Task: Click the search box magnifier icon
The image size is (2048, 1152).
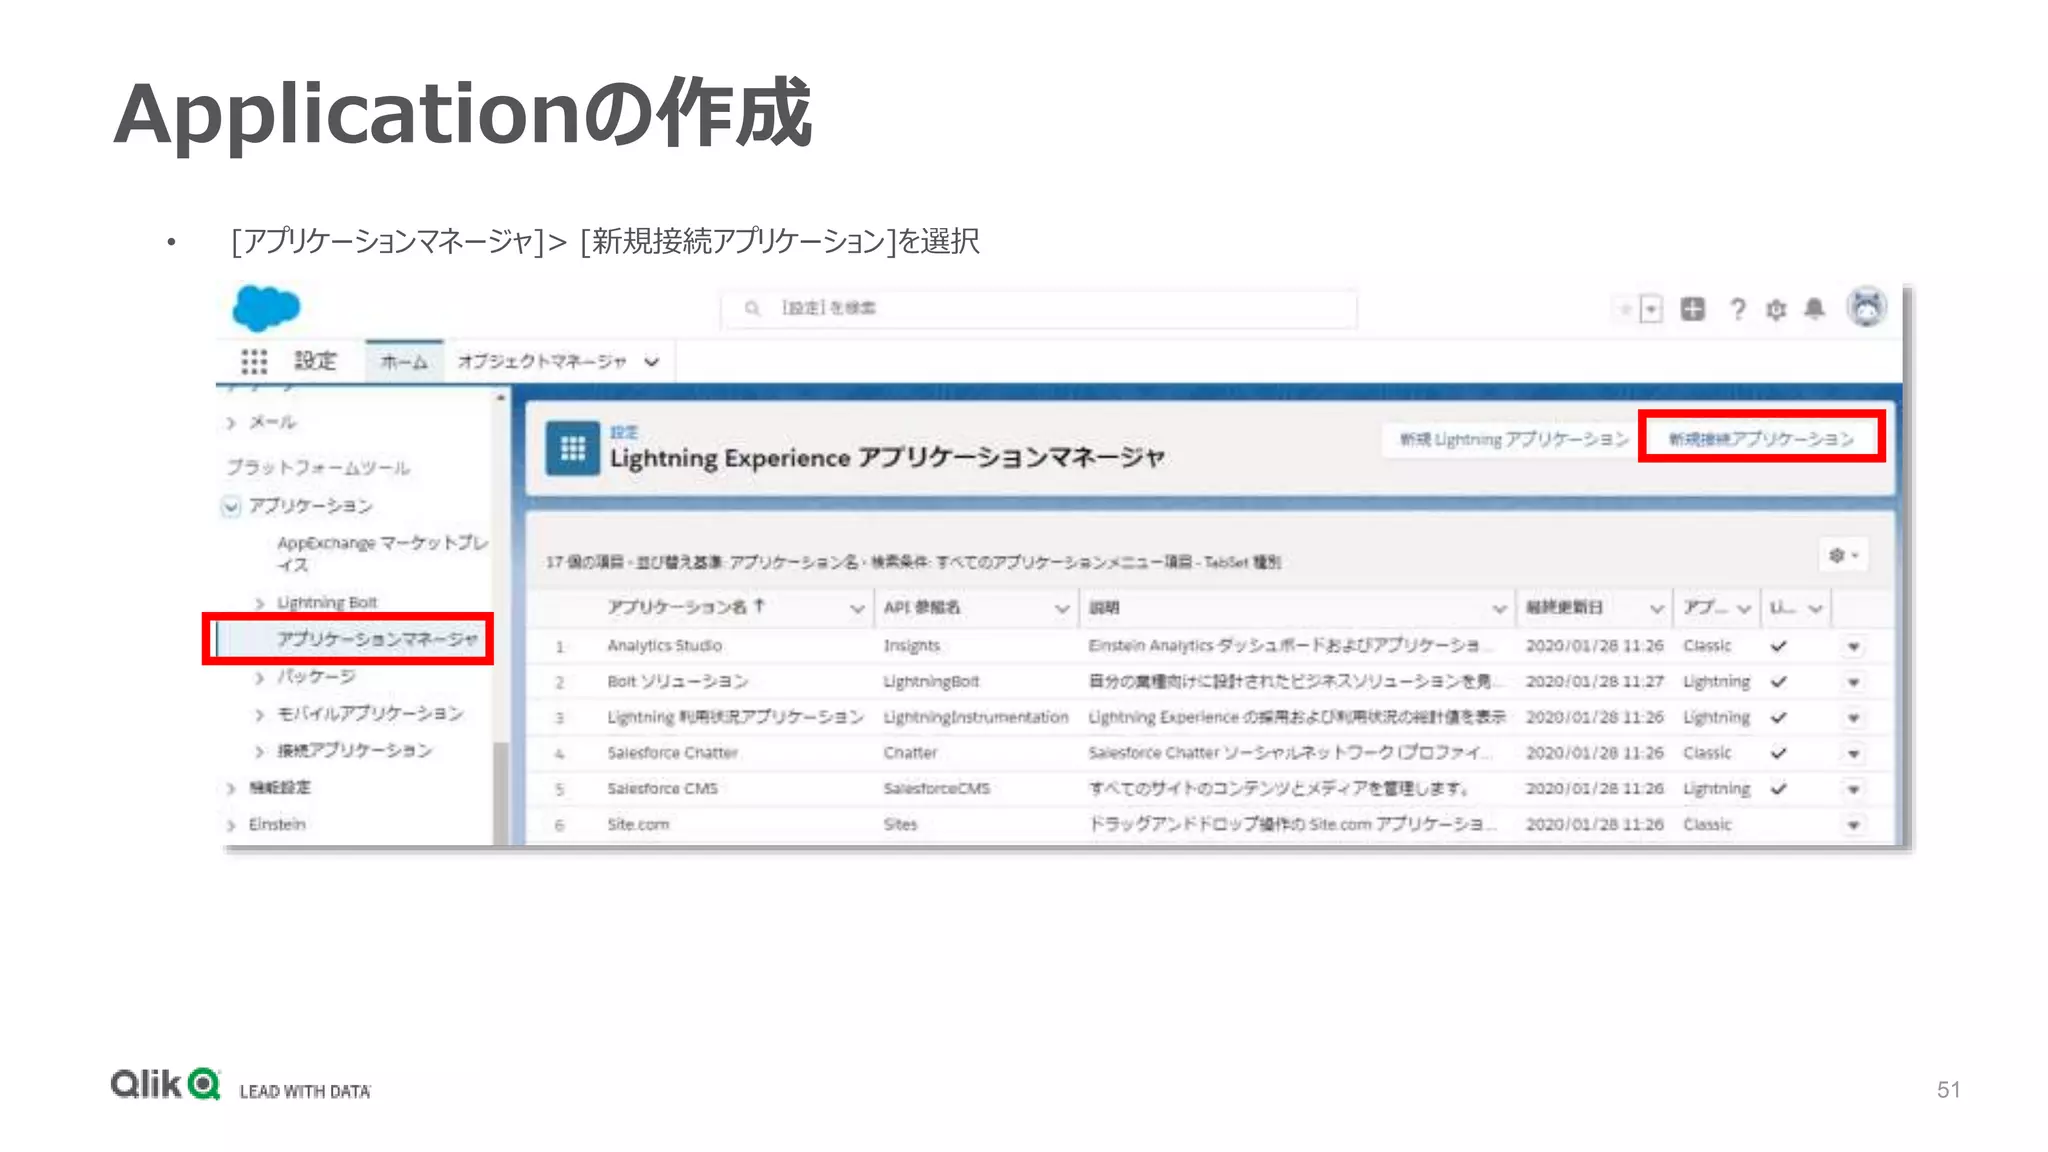Action: (x=752, y=309)
